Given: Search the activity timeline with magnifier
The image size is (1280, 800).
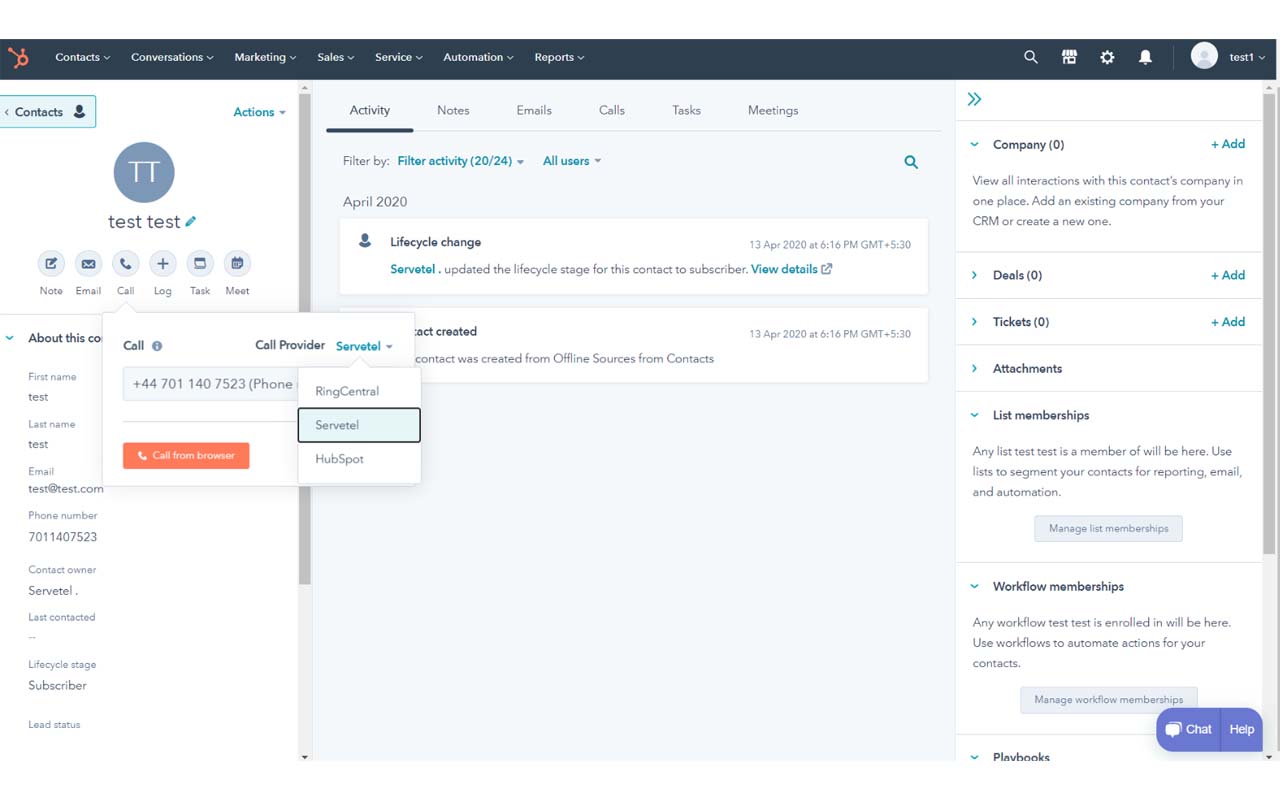Looking at the screenshot, I should tap(911, 162).
